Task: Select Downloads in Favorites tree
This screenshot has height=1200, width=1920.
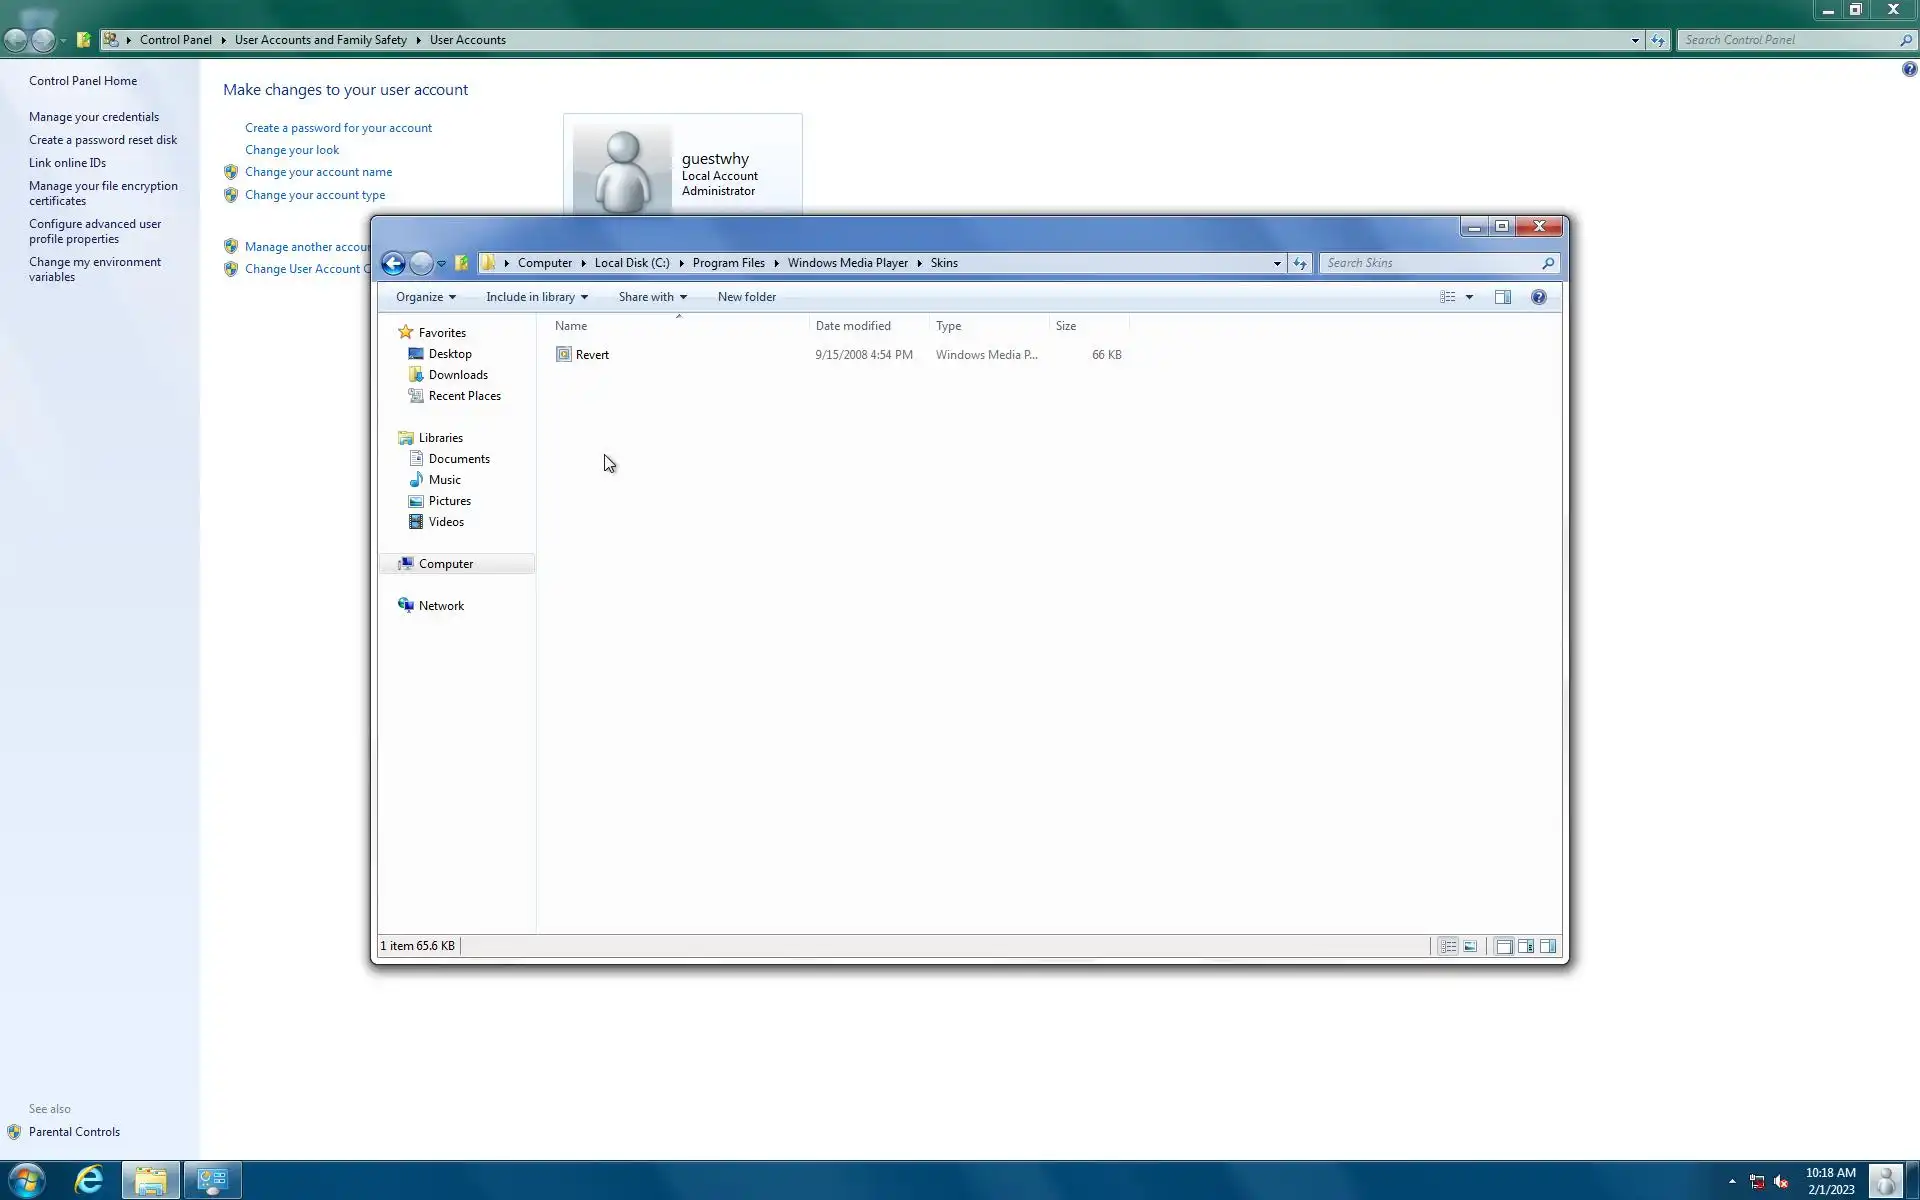Action: point(458,375)
